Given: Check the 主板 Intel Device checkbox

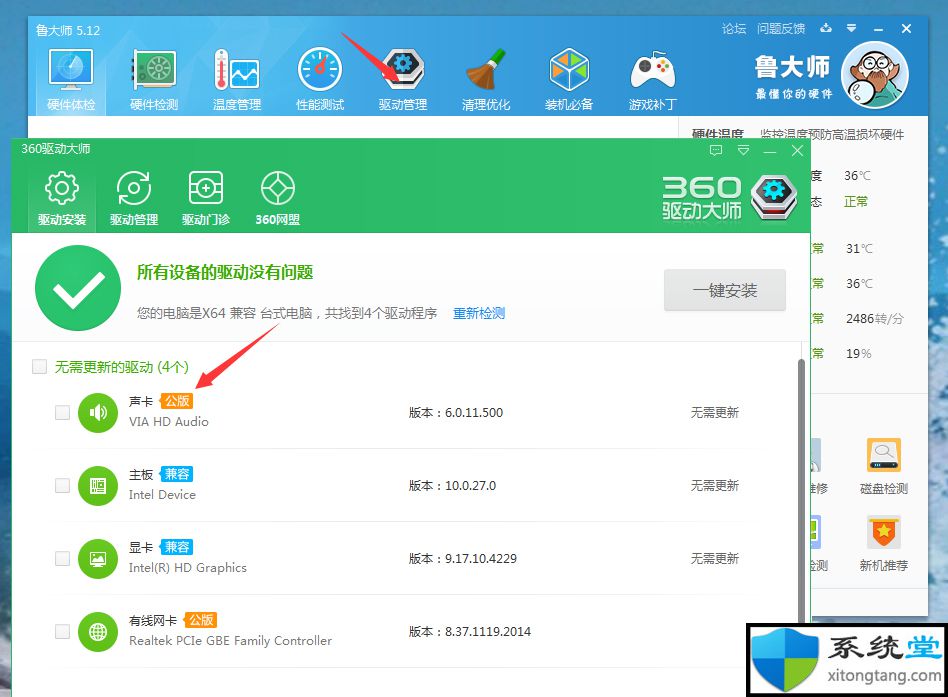Looking at the screenshot, I should [62, 485].
